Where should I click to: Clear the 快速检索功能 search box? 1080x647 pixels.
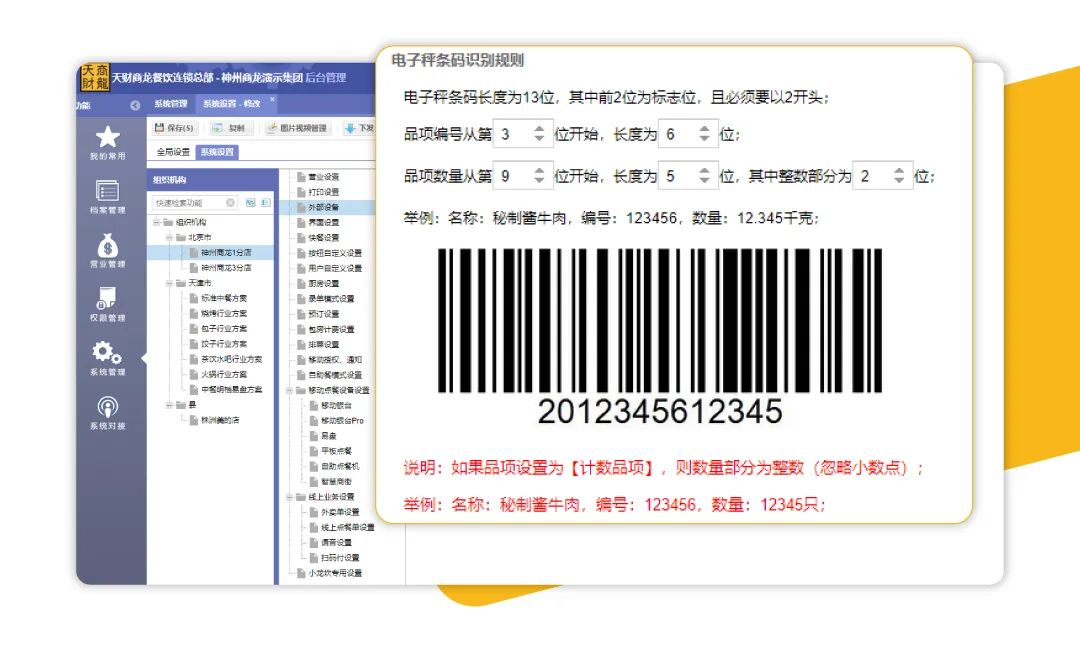231,203
